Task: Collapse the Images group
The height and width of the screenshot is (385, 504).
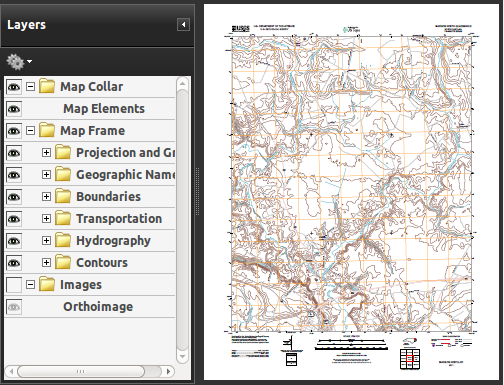Action: coord(30,285)
